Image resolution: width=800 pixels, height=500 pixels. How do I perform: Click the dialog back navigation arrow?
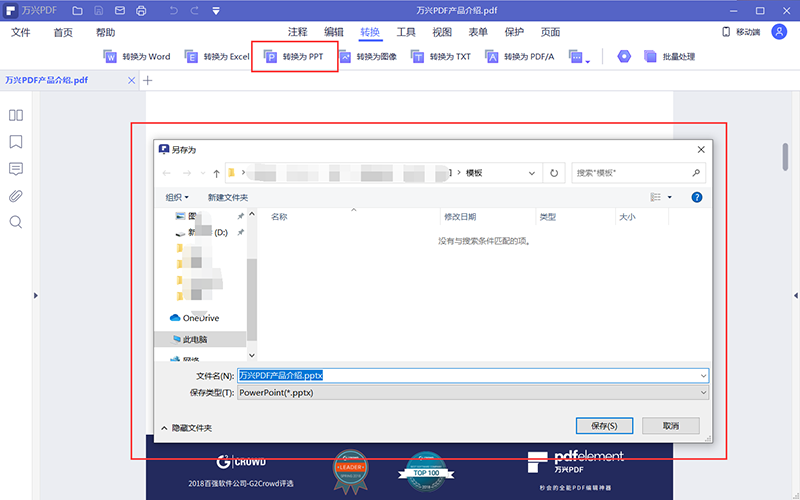click(166, 173)
